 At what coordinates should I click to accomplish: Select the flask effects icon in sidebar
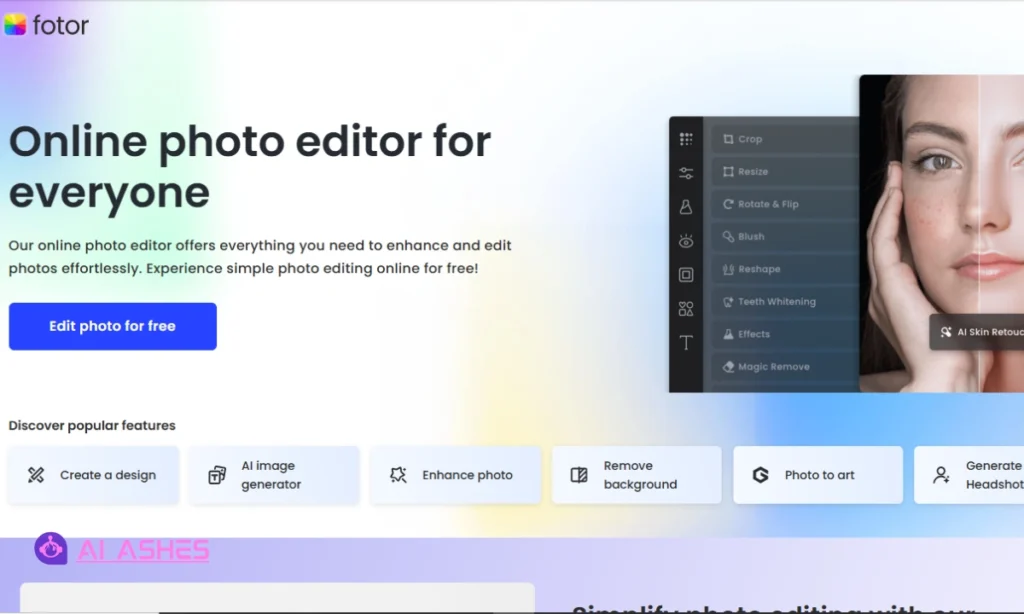coord(686,207)
